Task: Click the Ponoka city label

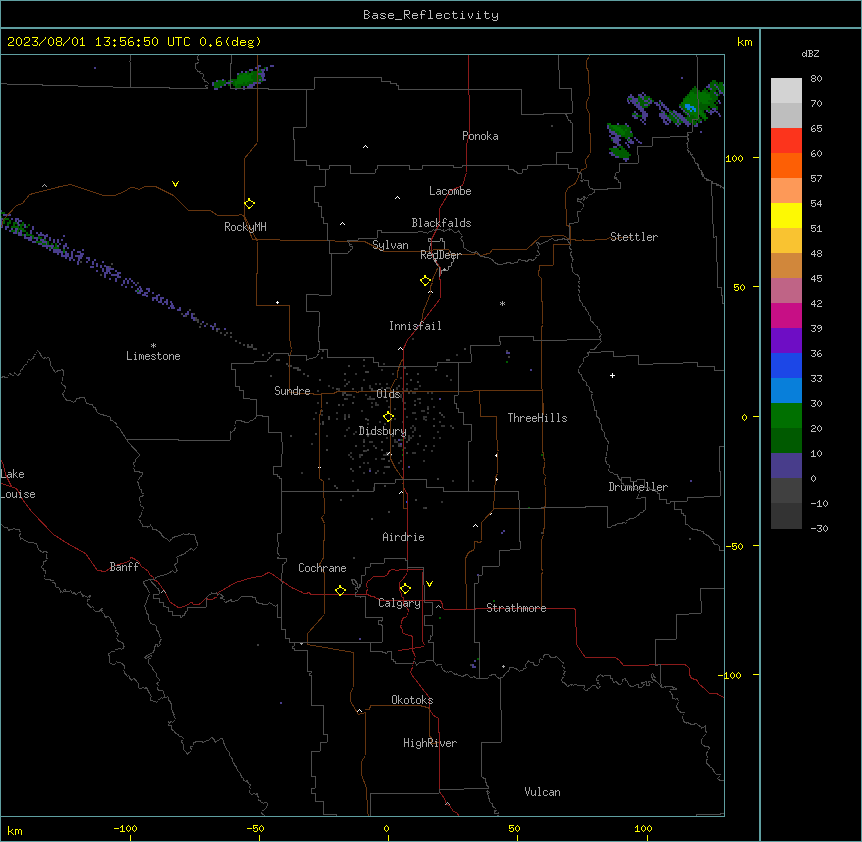Action: click(480, 136)
